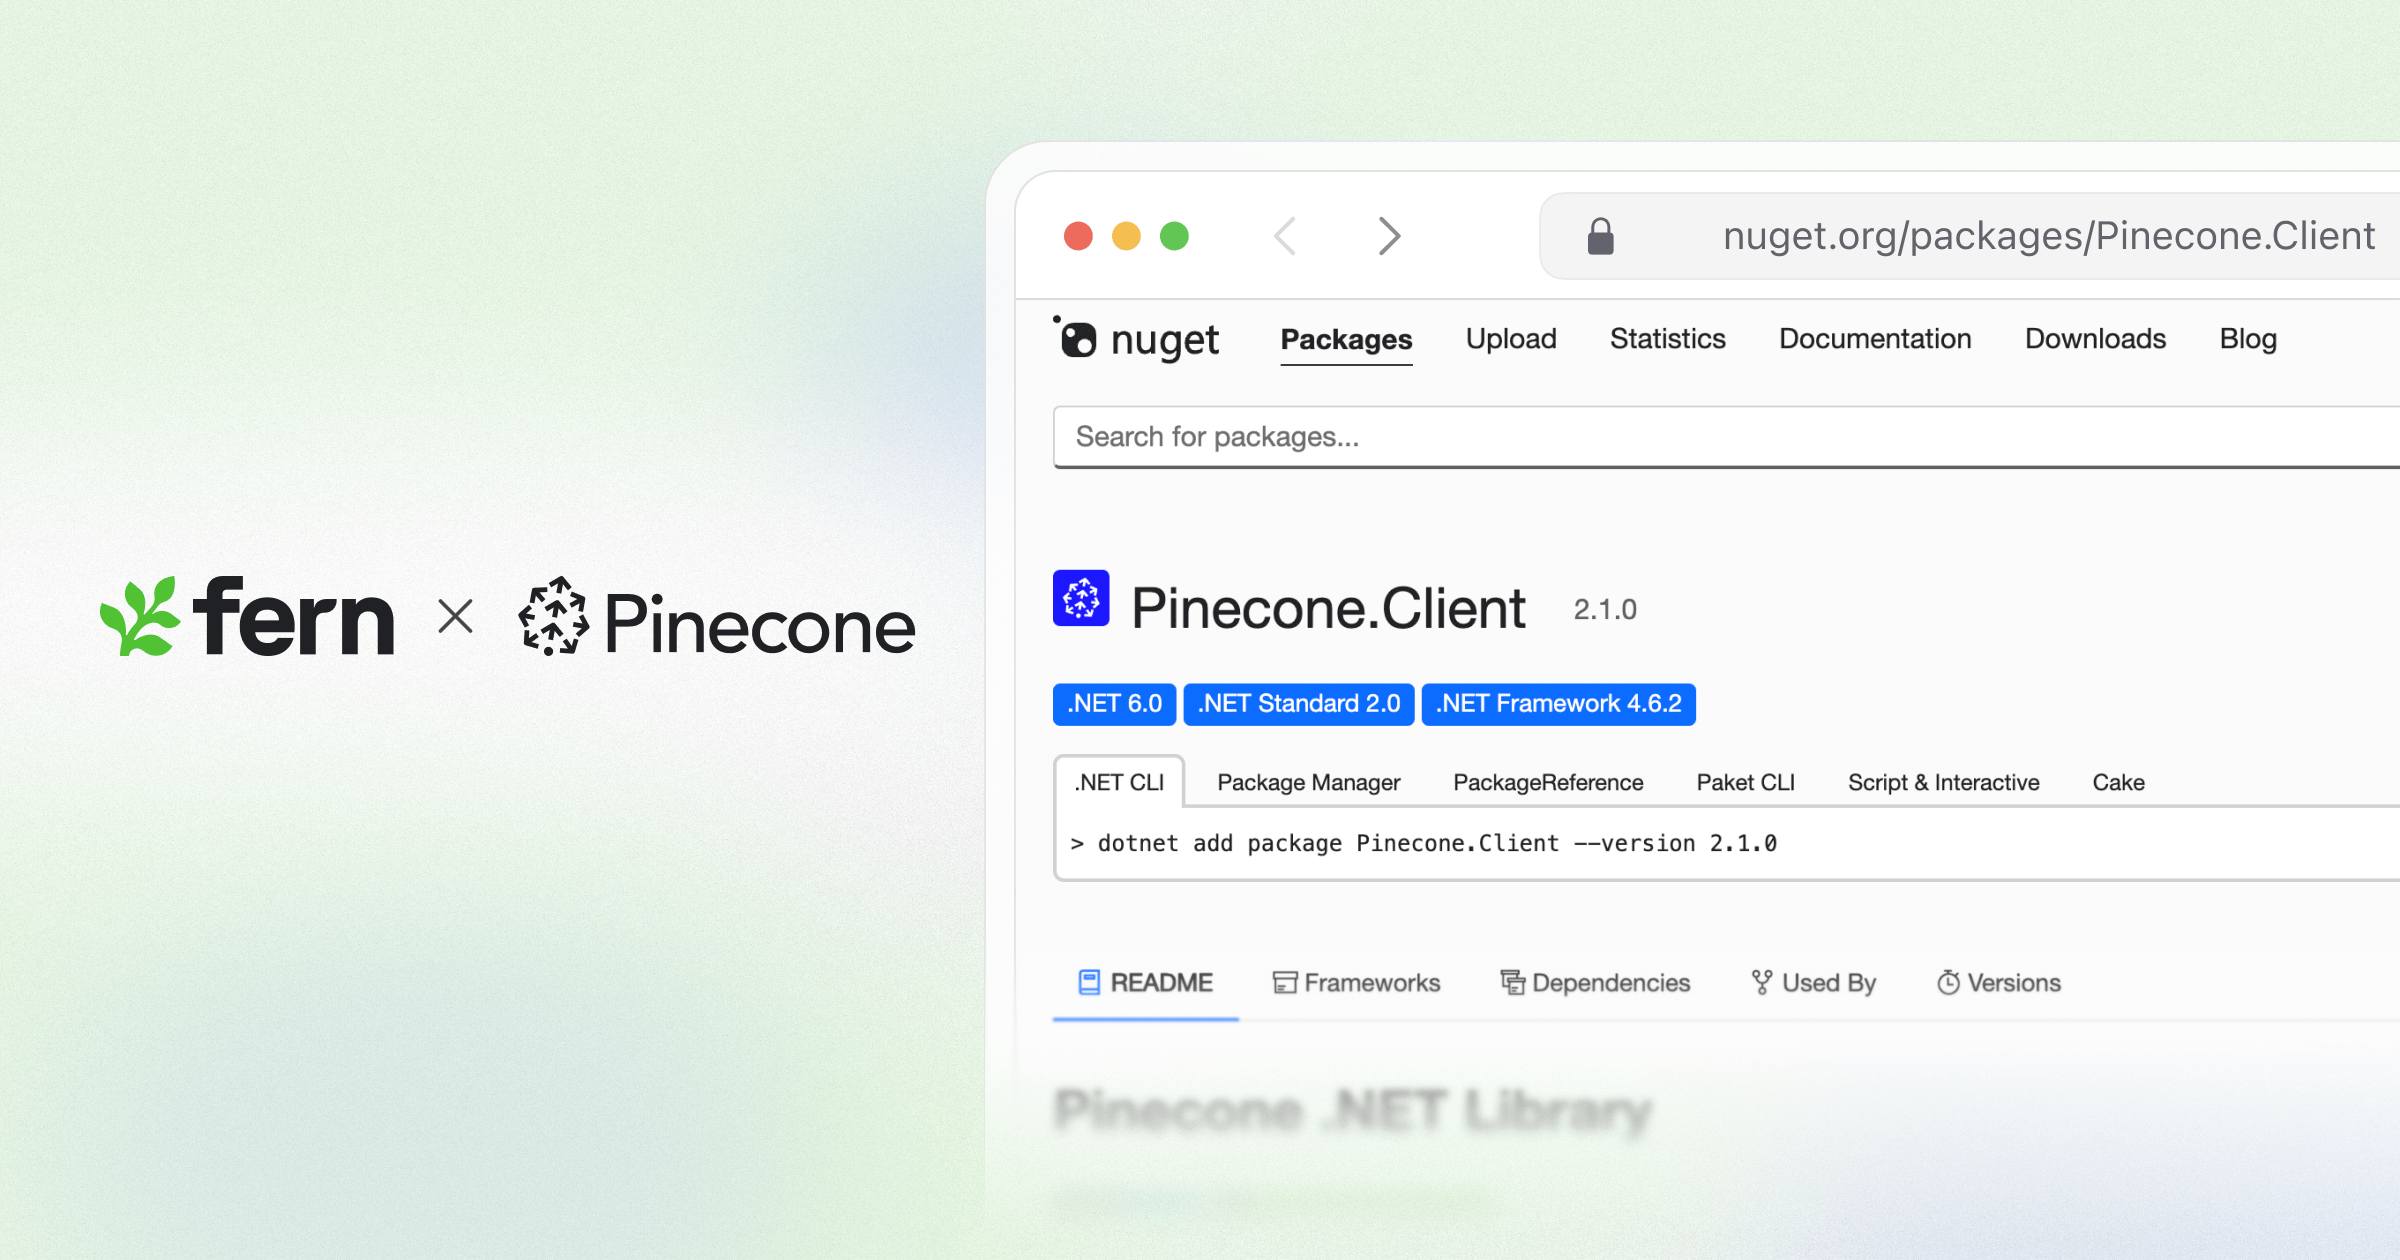Minimize the browser with yellow button
Viewport: 2400px width, 1260px height.
tap(1126, 236)
